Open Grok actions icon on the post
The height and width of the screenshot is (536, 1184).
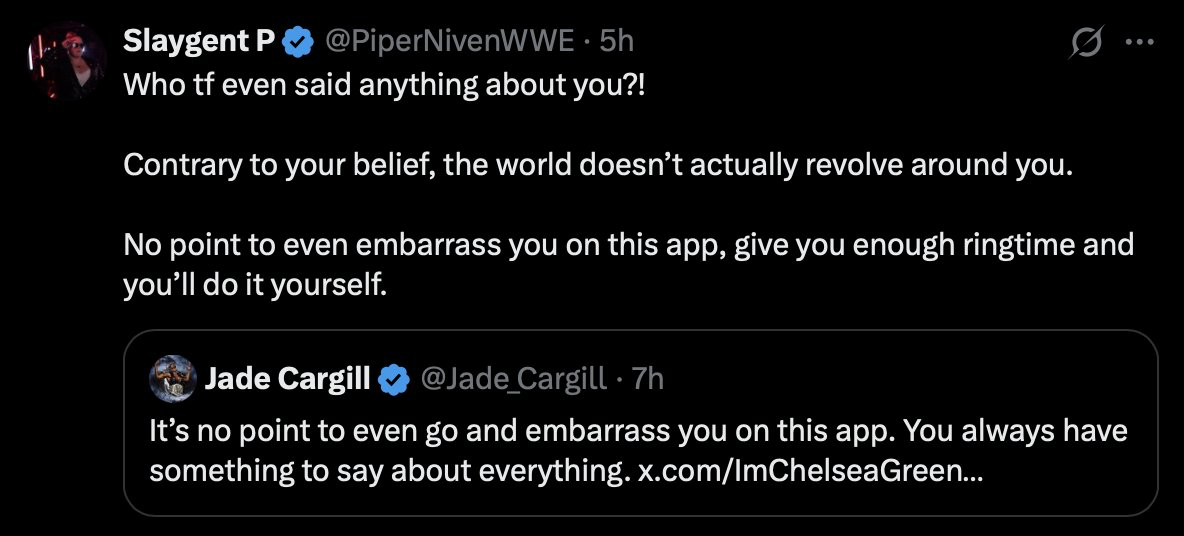point(1086,43)
